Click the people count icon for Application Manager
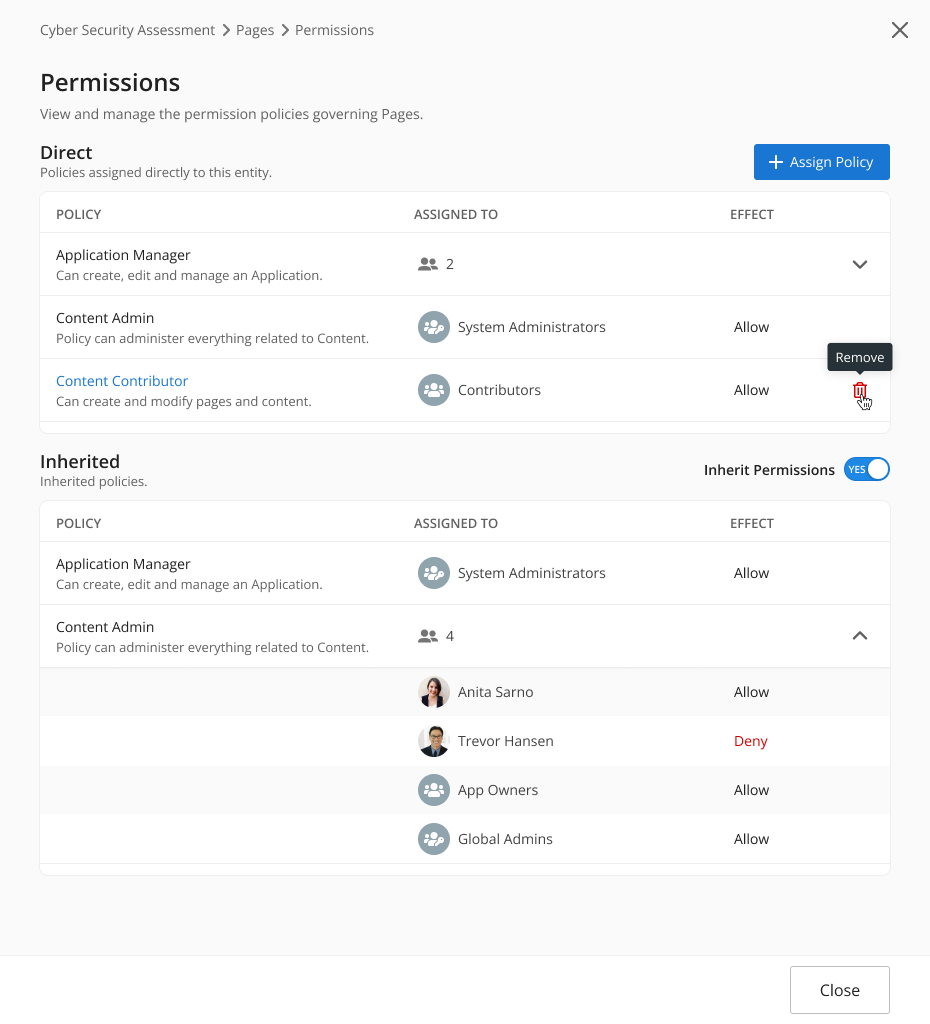Viewport: 930px width, 1024px height. (428, 264)
